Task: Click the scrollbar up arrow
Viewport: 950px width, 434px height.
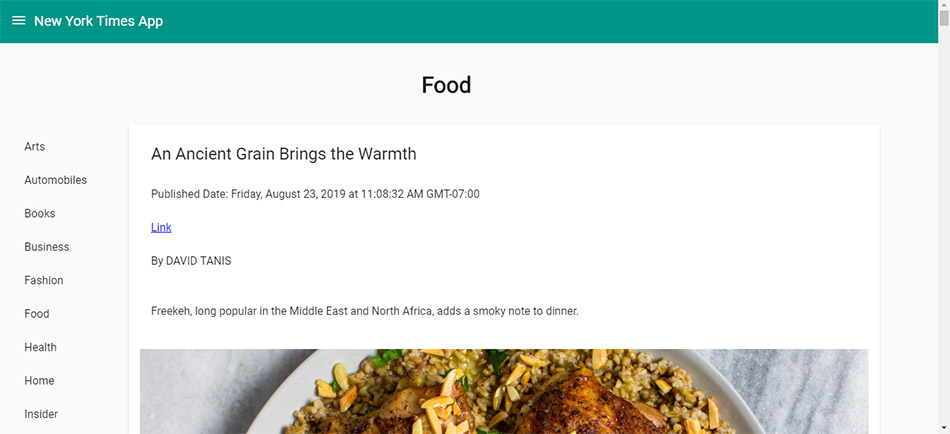Action: pyautogui.click(x=943, y=7)
